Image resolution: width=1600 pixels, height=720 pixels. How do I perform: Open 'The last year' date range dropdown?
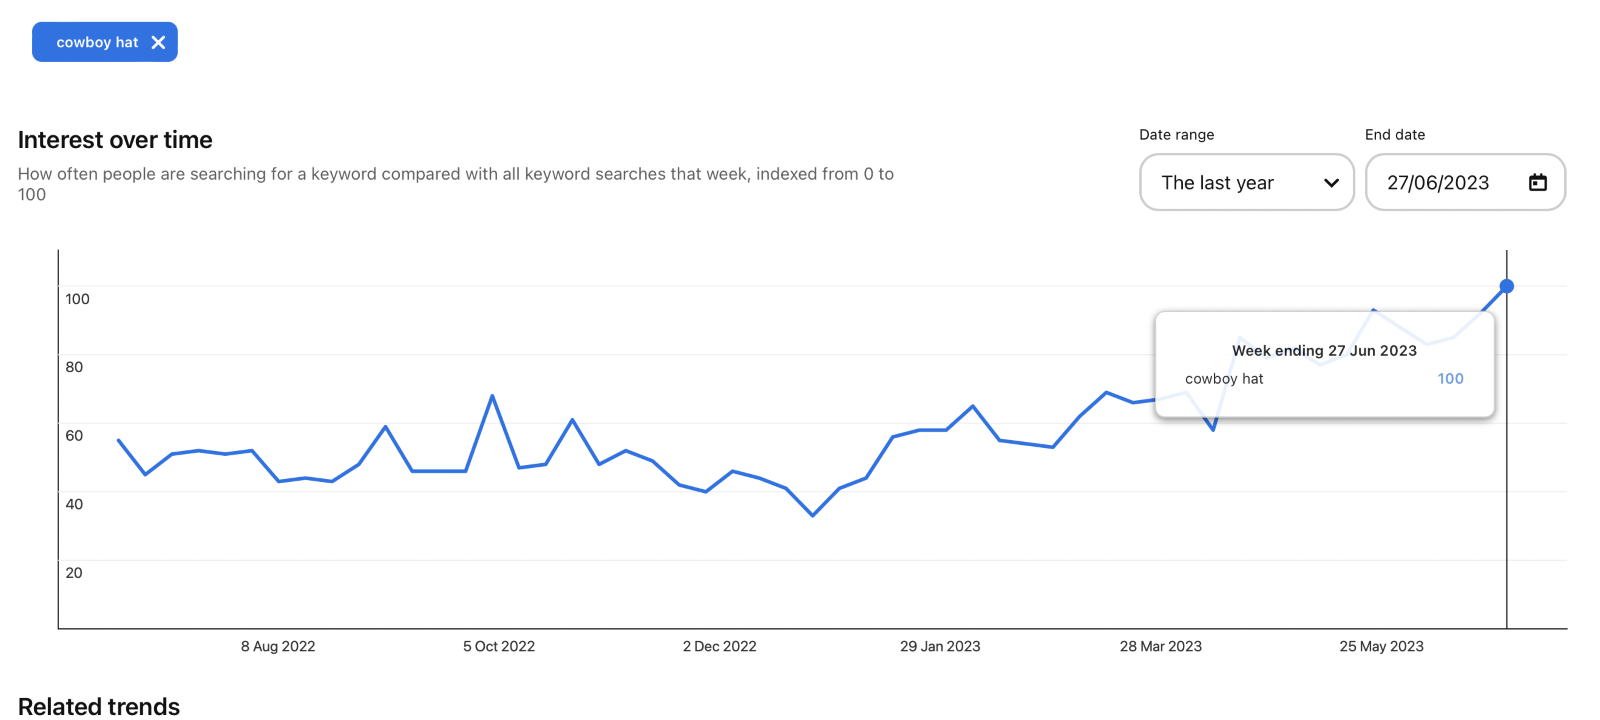click(1246, 182)
